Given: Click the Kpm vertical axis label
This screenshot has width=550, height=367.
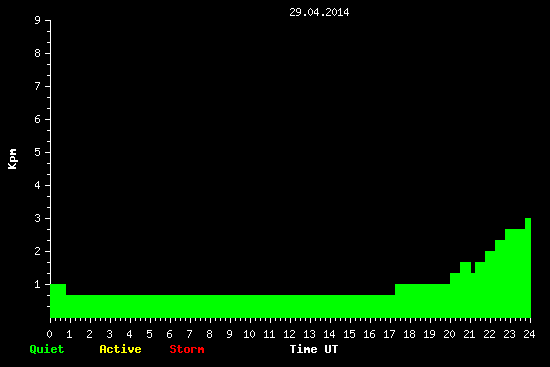Looking at the screenshot, I should 13,159.
